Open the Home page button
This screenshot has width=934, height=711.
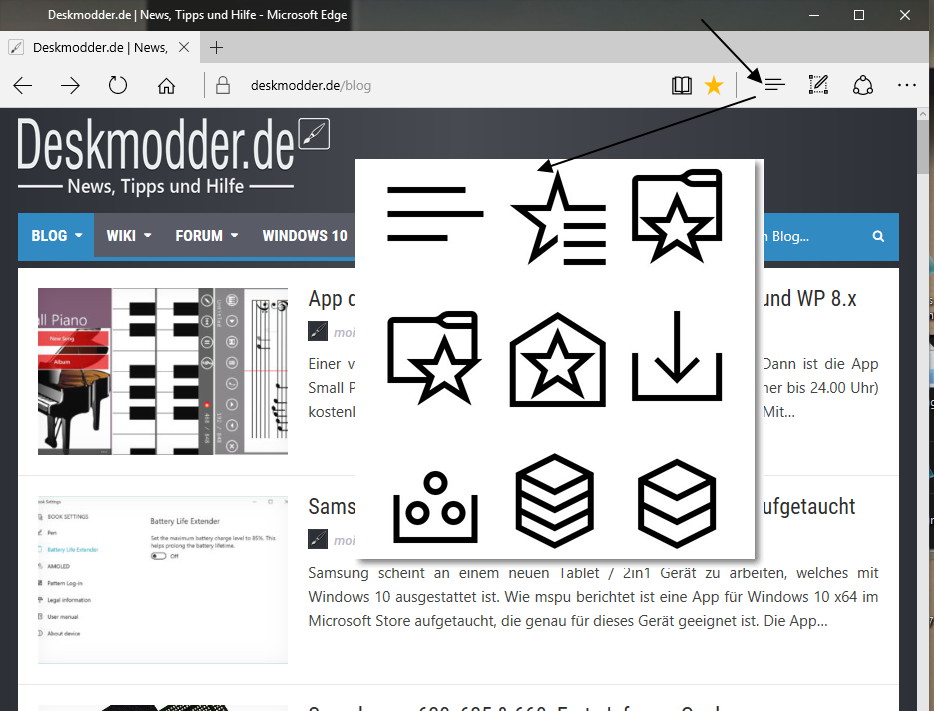tap(166, 86)
